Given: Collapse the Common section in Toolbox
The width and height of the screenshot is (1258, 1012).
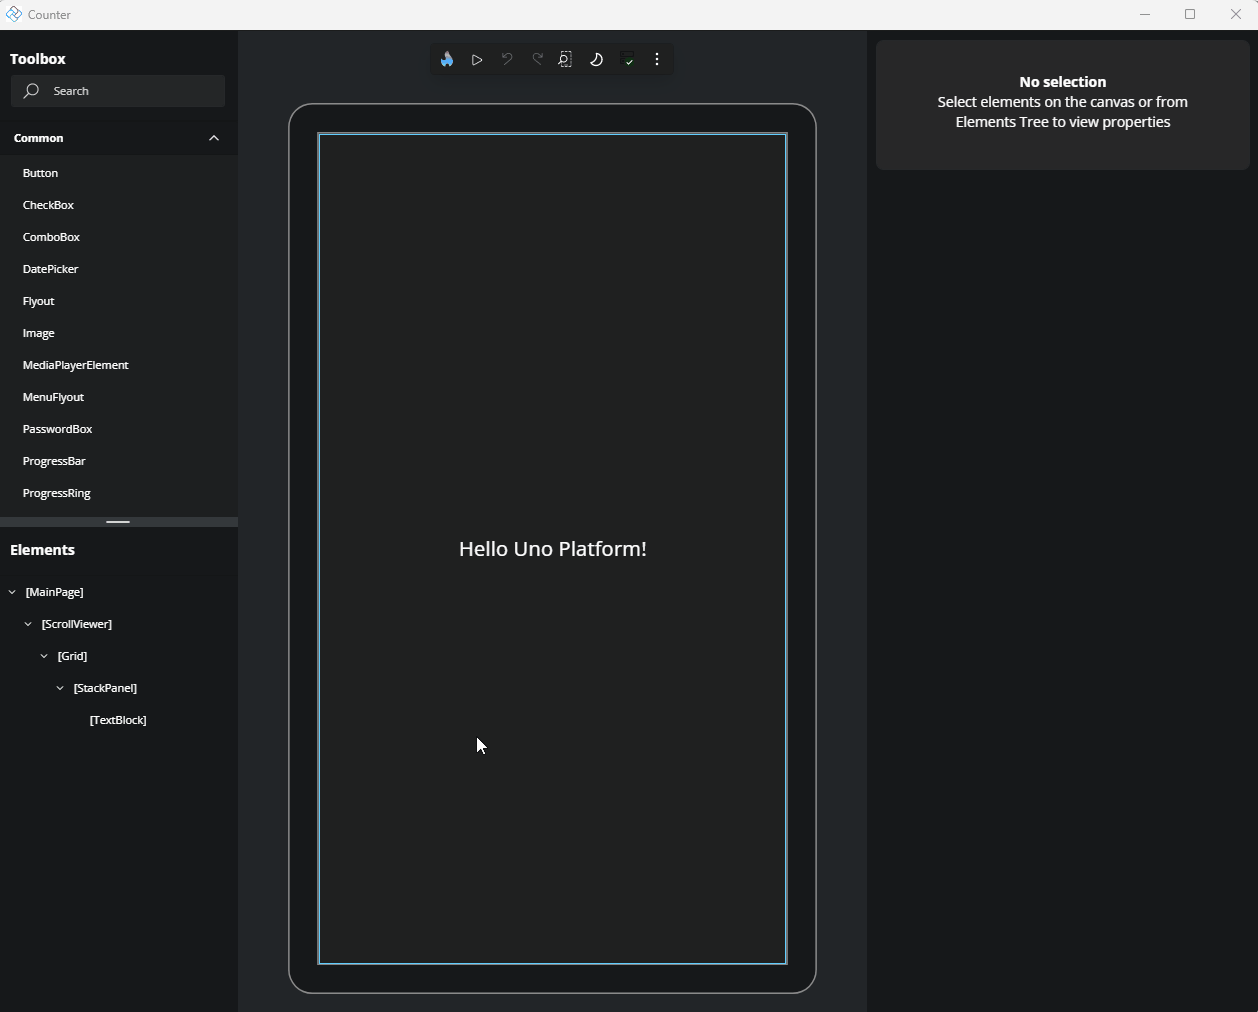Looking at the screenshot, I should [x=213, y=138].
